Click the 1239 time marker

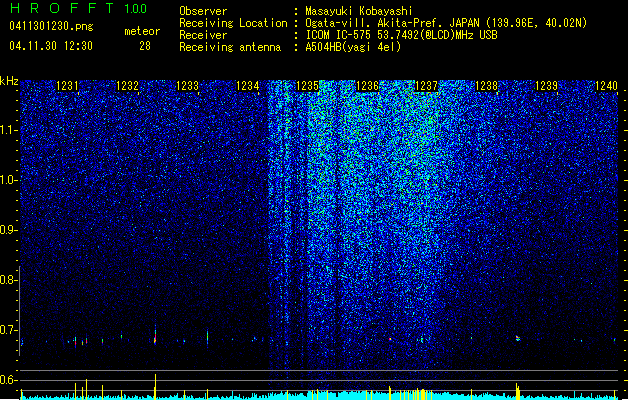[x=546, y=86]
